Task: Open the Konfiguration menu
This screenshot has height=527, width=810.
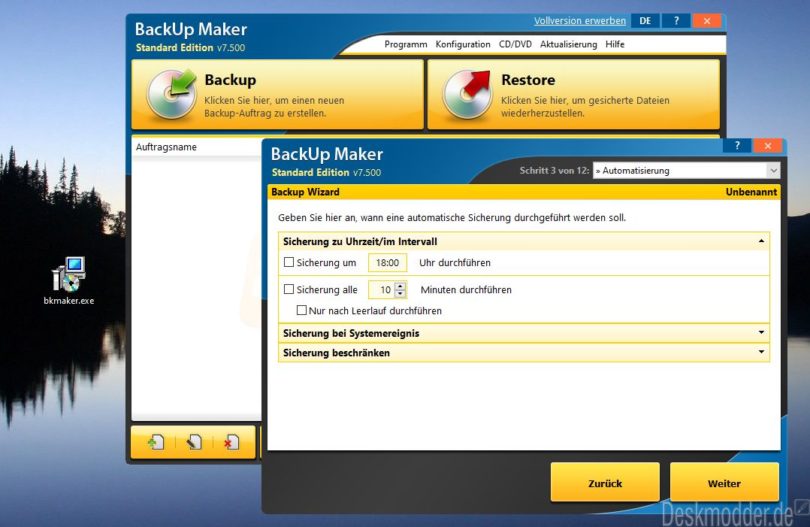Action: tap(463, 45)
